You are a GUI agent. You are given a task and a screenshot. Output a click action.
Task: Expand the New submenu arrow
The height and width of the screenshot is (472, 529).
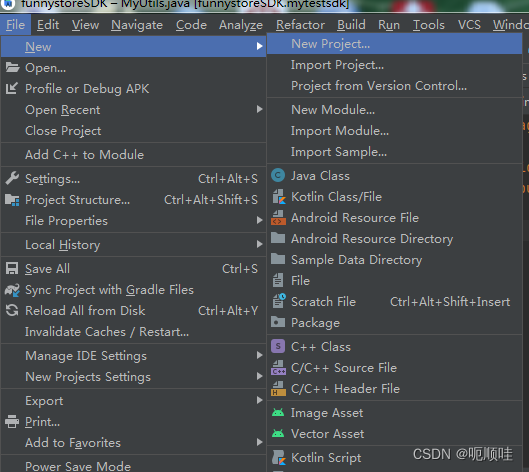point(259,46)
